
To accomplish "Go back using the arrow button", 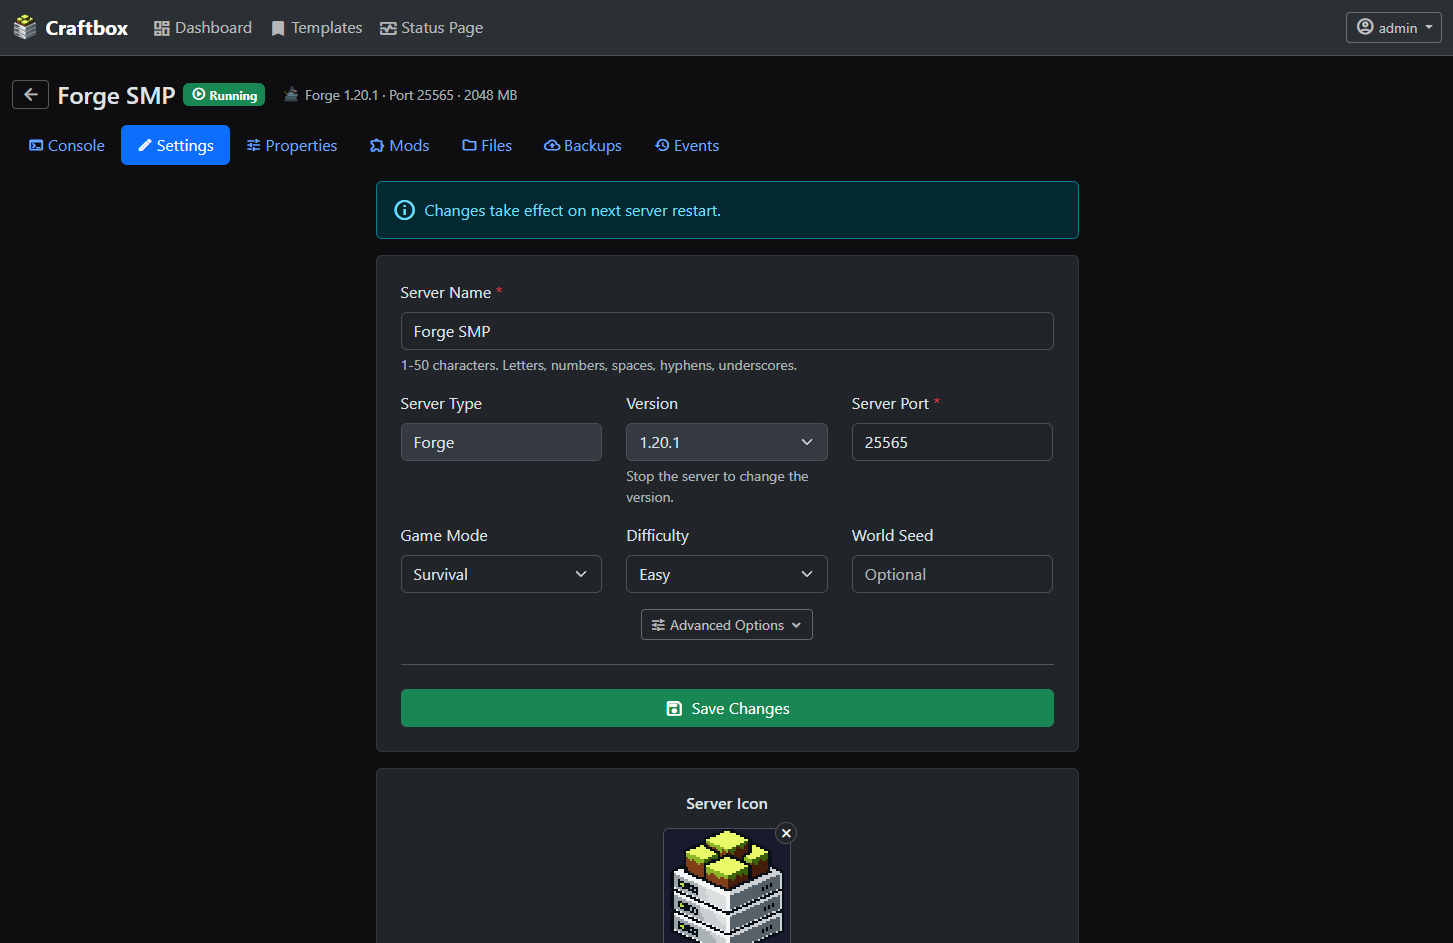I will (x=30, y=95).
